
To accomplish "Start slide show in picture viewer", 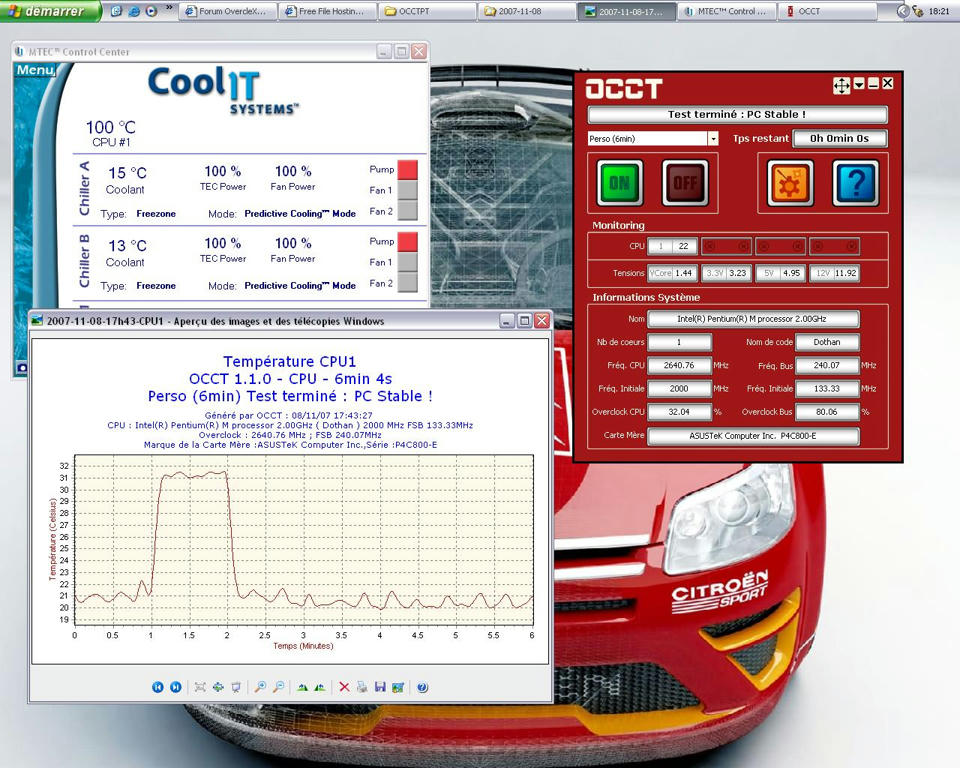I will [x=236, y=687].
